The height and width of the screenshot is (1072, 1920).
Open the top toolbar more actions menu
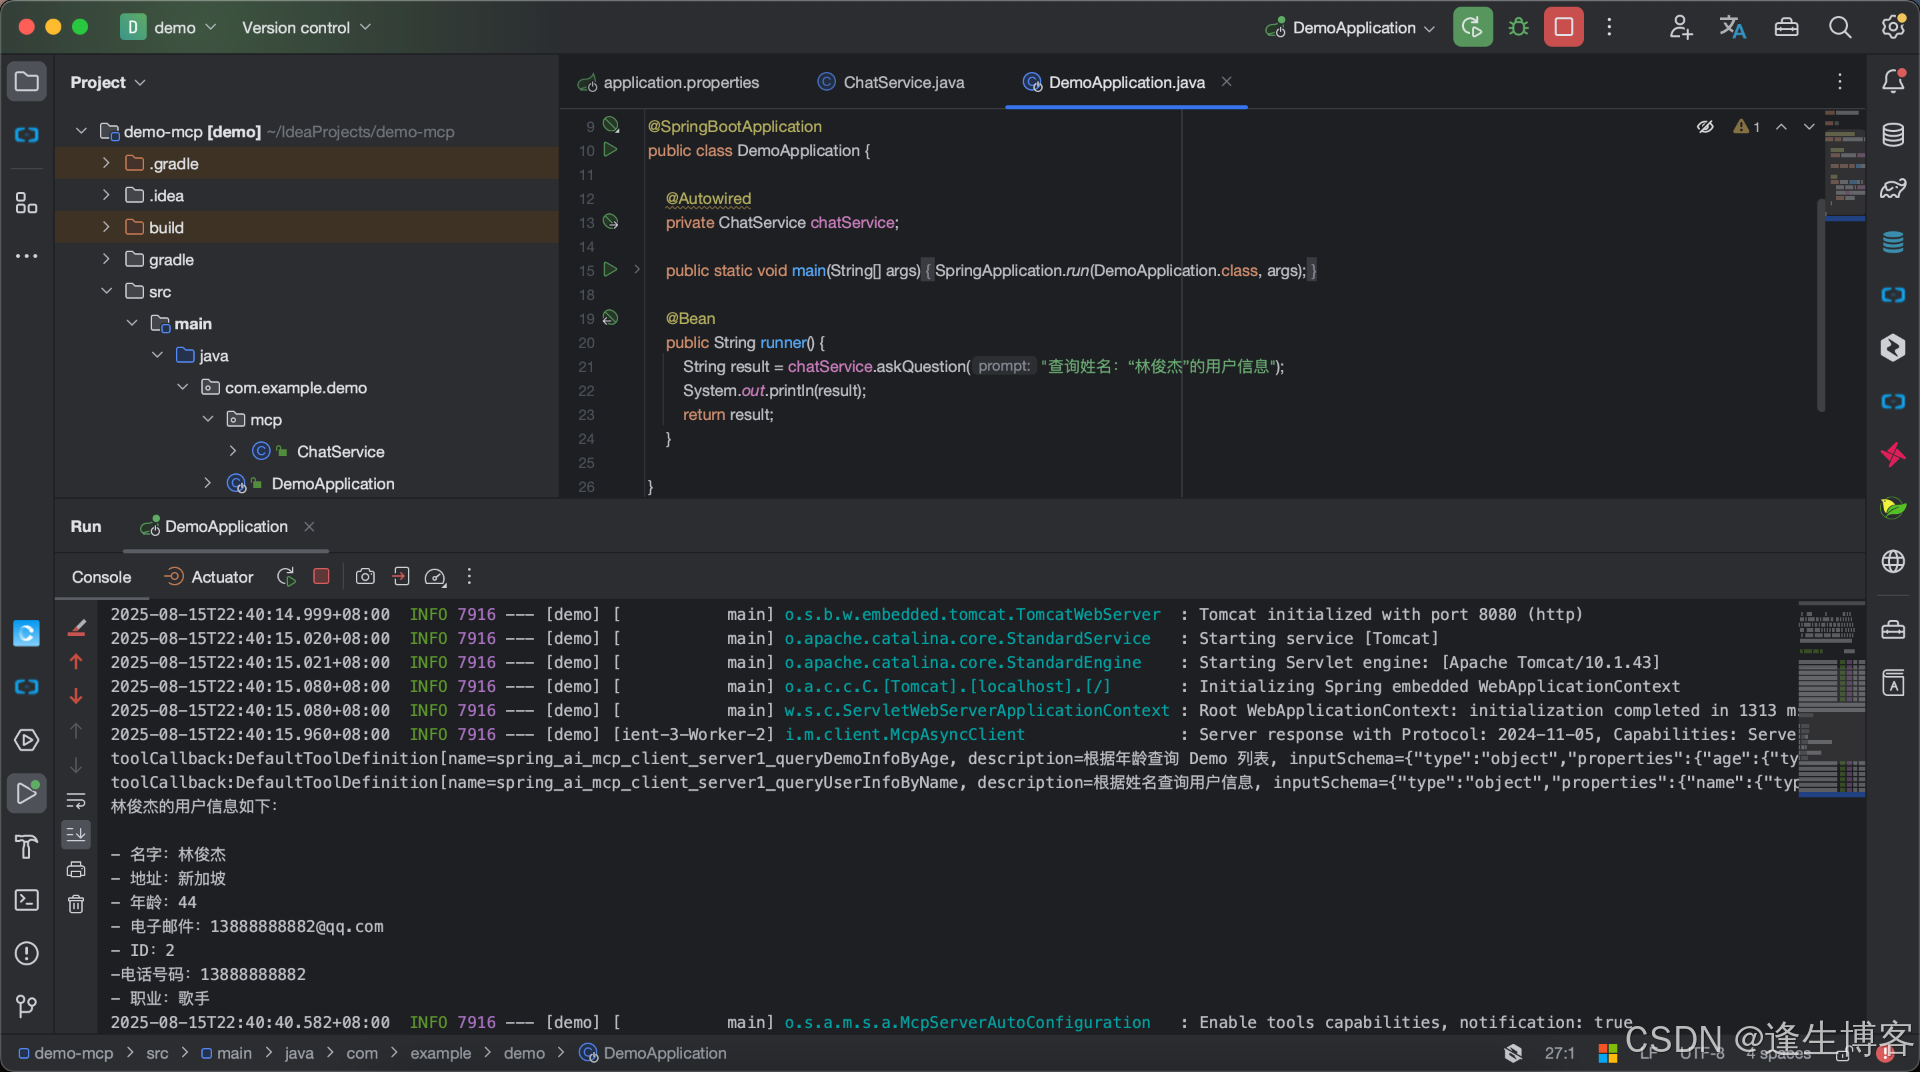(x=1609, y=27)
